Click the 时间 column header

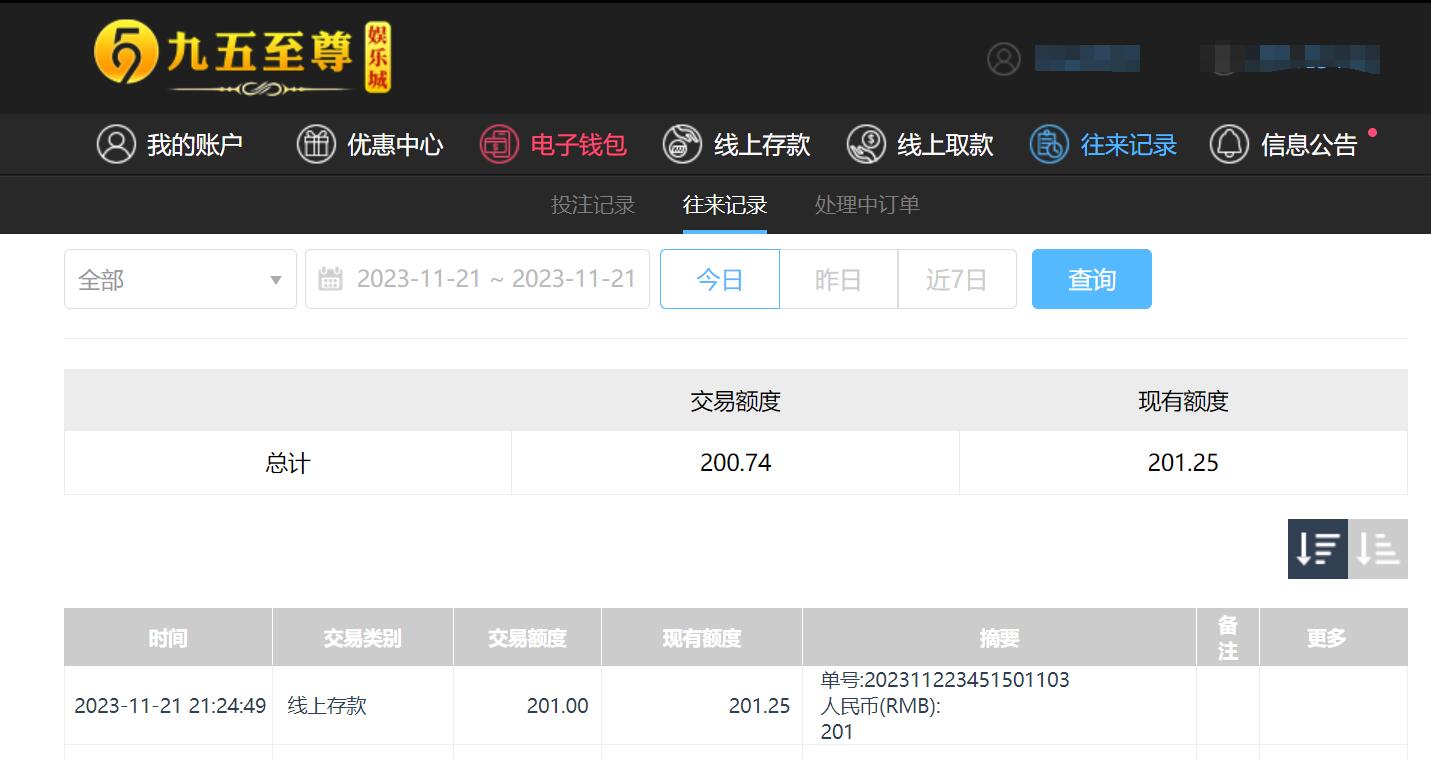point(168,638)
